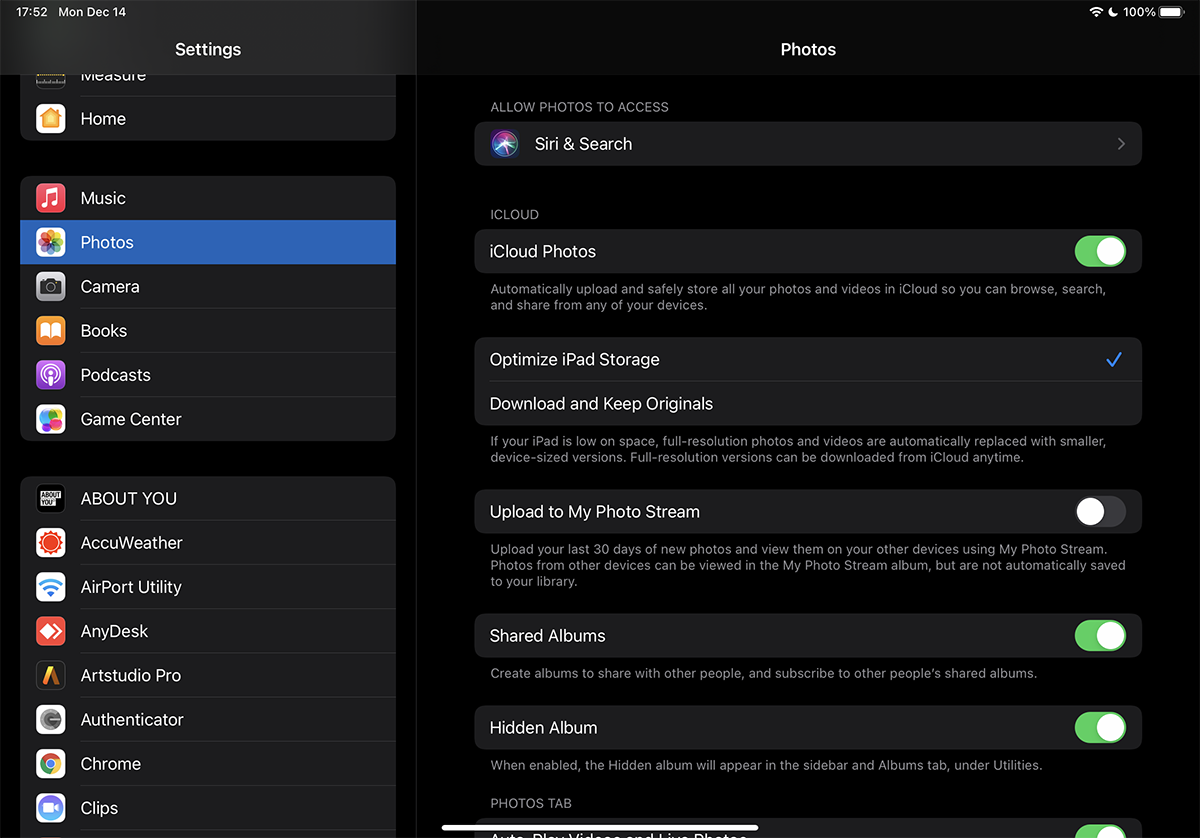
Task: Enable Upload to My Photo Stream
Action: point(1099,512)
